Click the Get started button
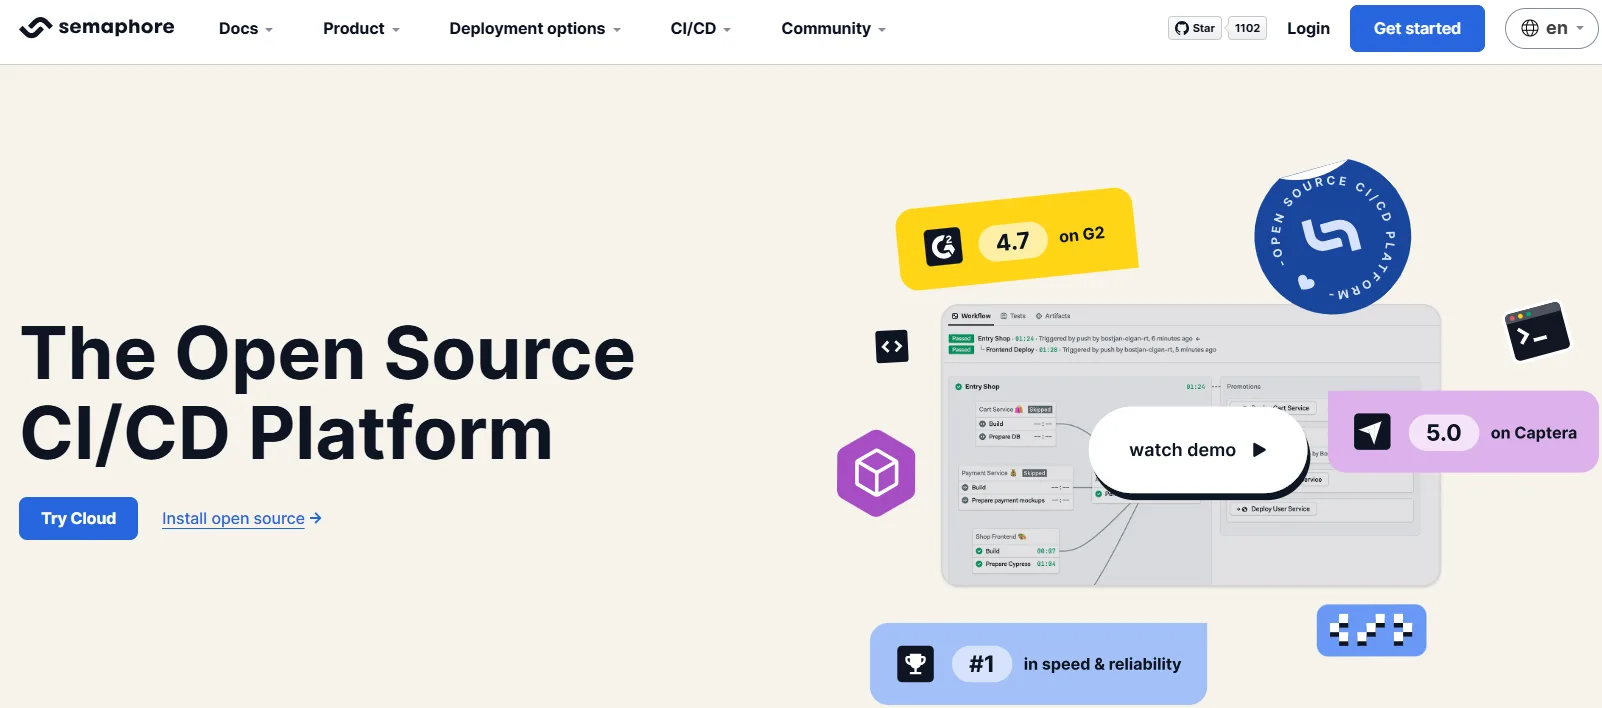 pos(1417,28)
